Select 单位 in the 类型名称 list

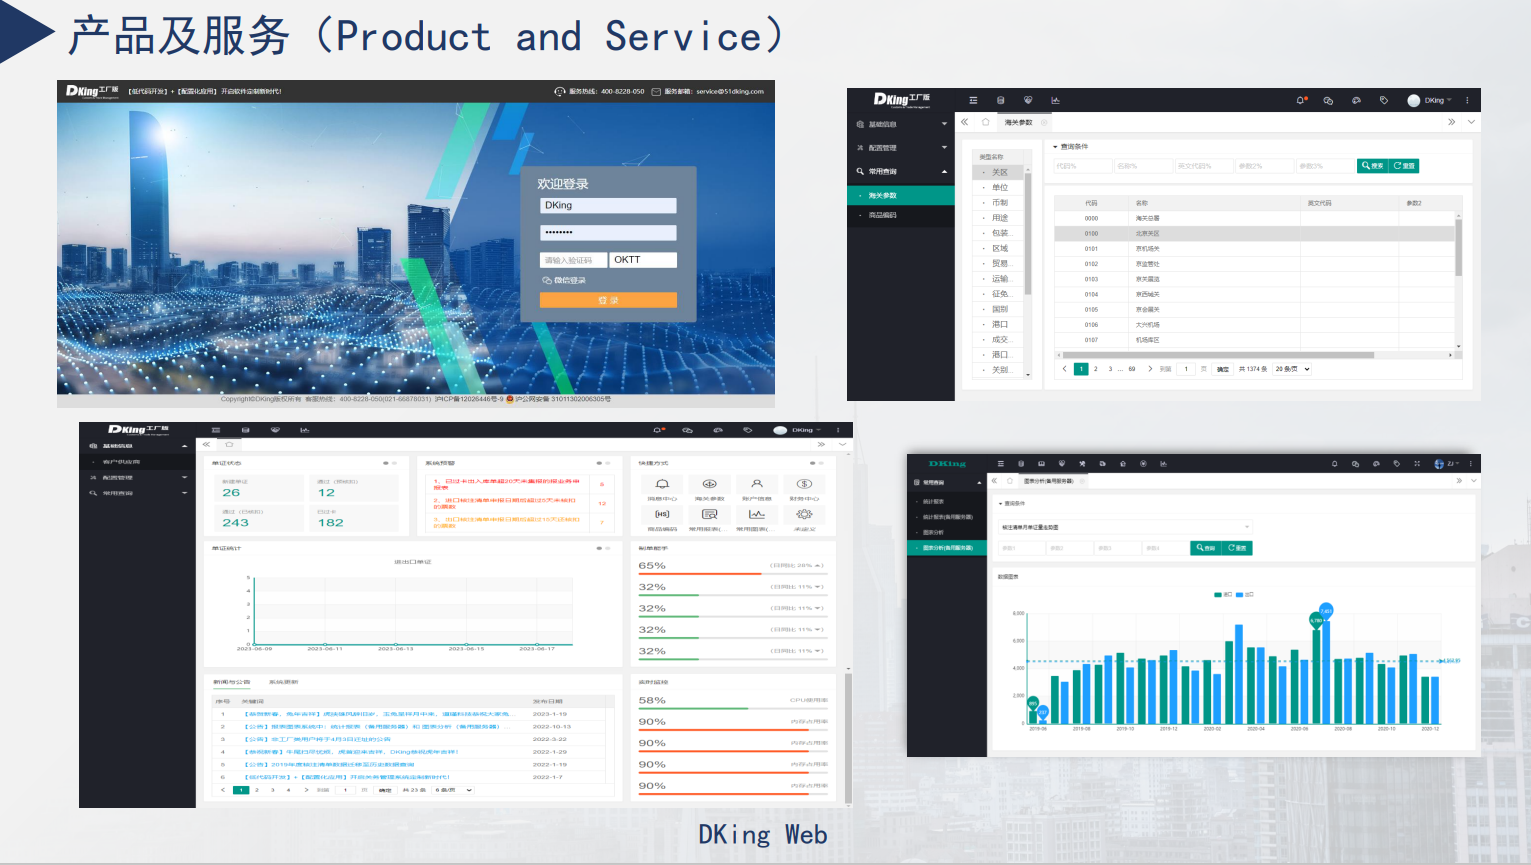pyautogui.click(x=1000, y=188)
